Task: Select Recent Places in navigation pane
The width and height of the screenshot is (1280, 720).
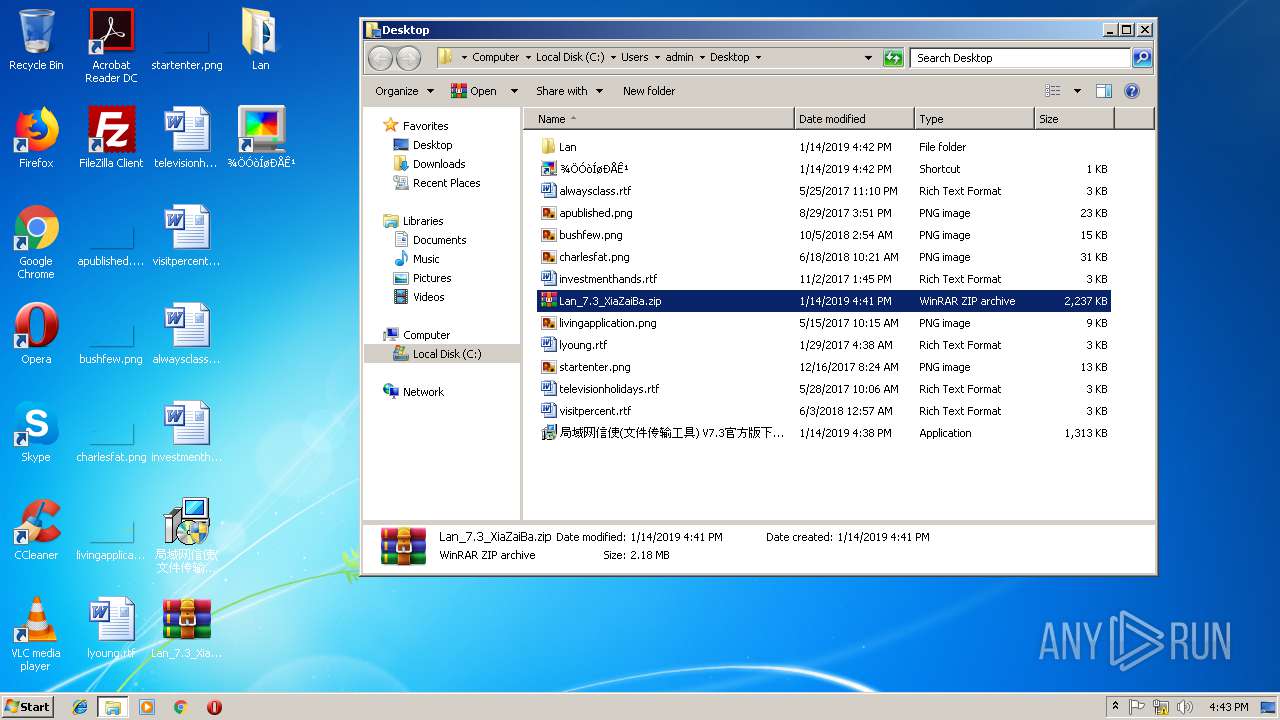Action: tap(446, 183)
